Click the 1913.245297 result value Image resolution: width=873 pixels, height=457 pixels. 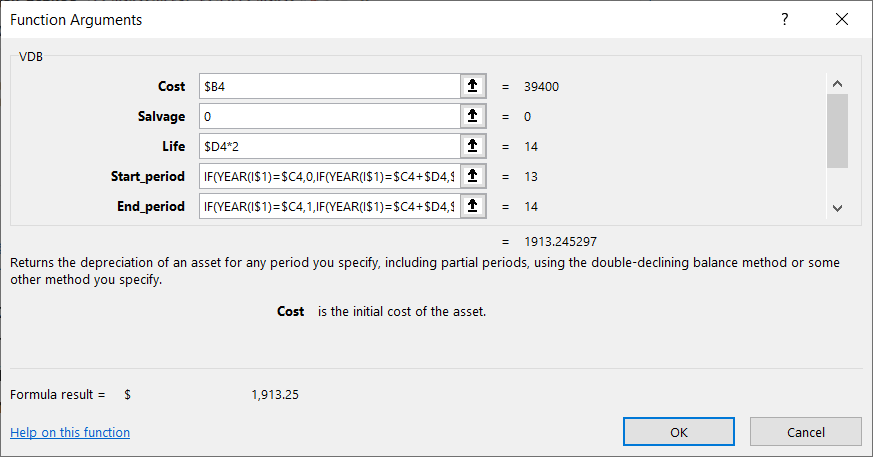pyautogui.click(x=561, y=242)
